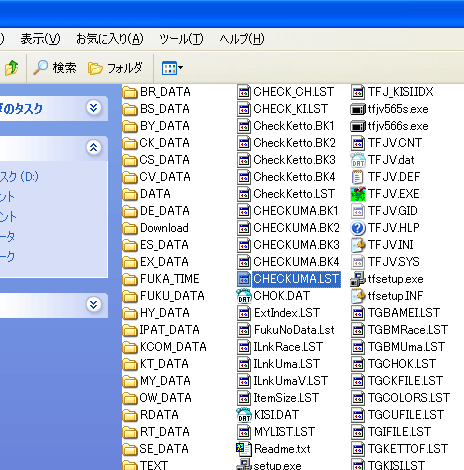The width and height of the screenshot is (464, 470).
Task: Click the 検索 search magnifier icon
Action: coord(41,68)
